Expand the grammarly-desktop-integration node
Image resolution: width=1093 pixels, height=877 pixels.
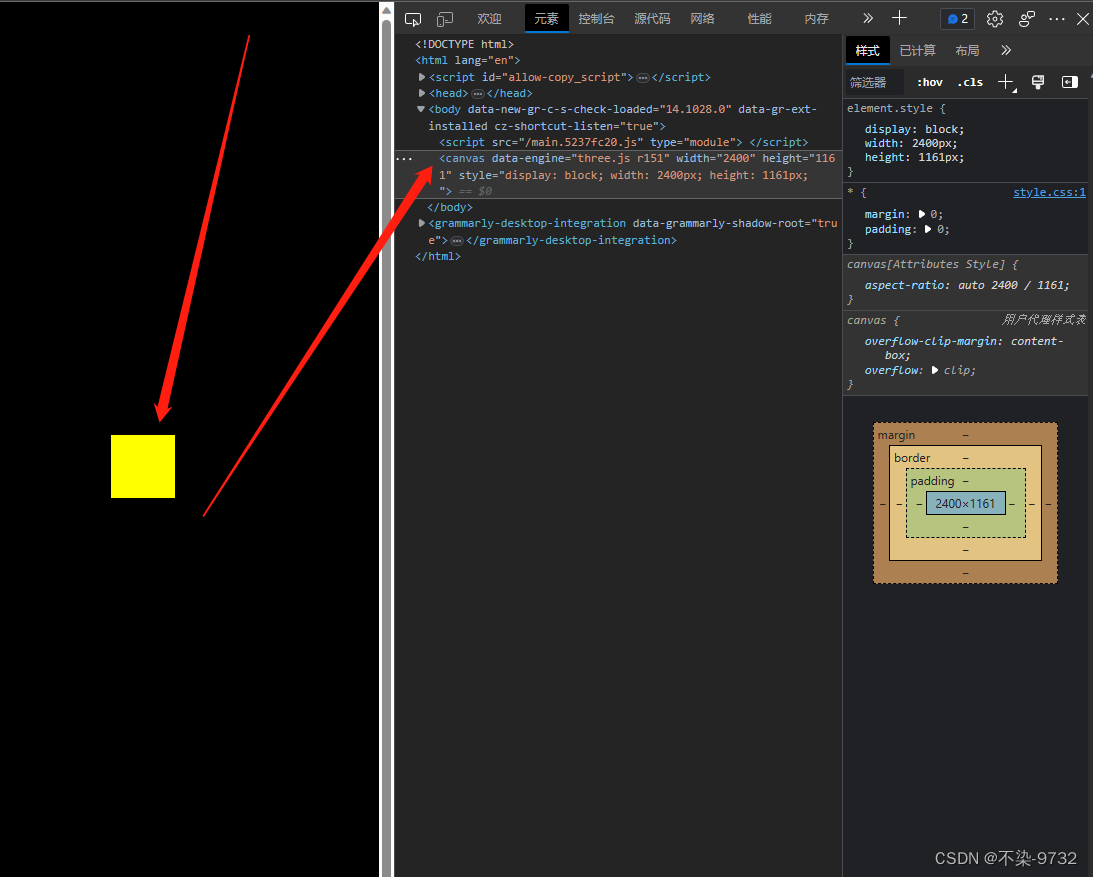coord(422,223)
